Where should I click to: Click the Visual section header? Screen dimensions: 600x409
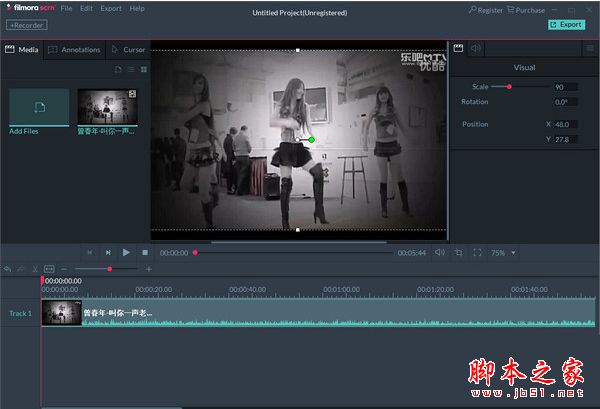pos(524,68)
